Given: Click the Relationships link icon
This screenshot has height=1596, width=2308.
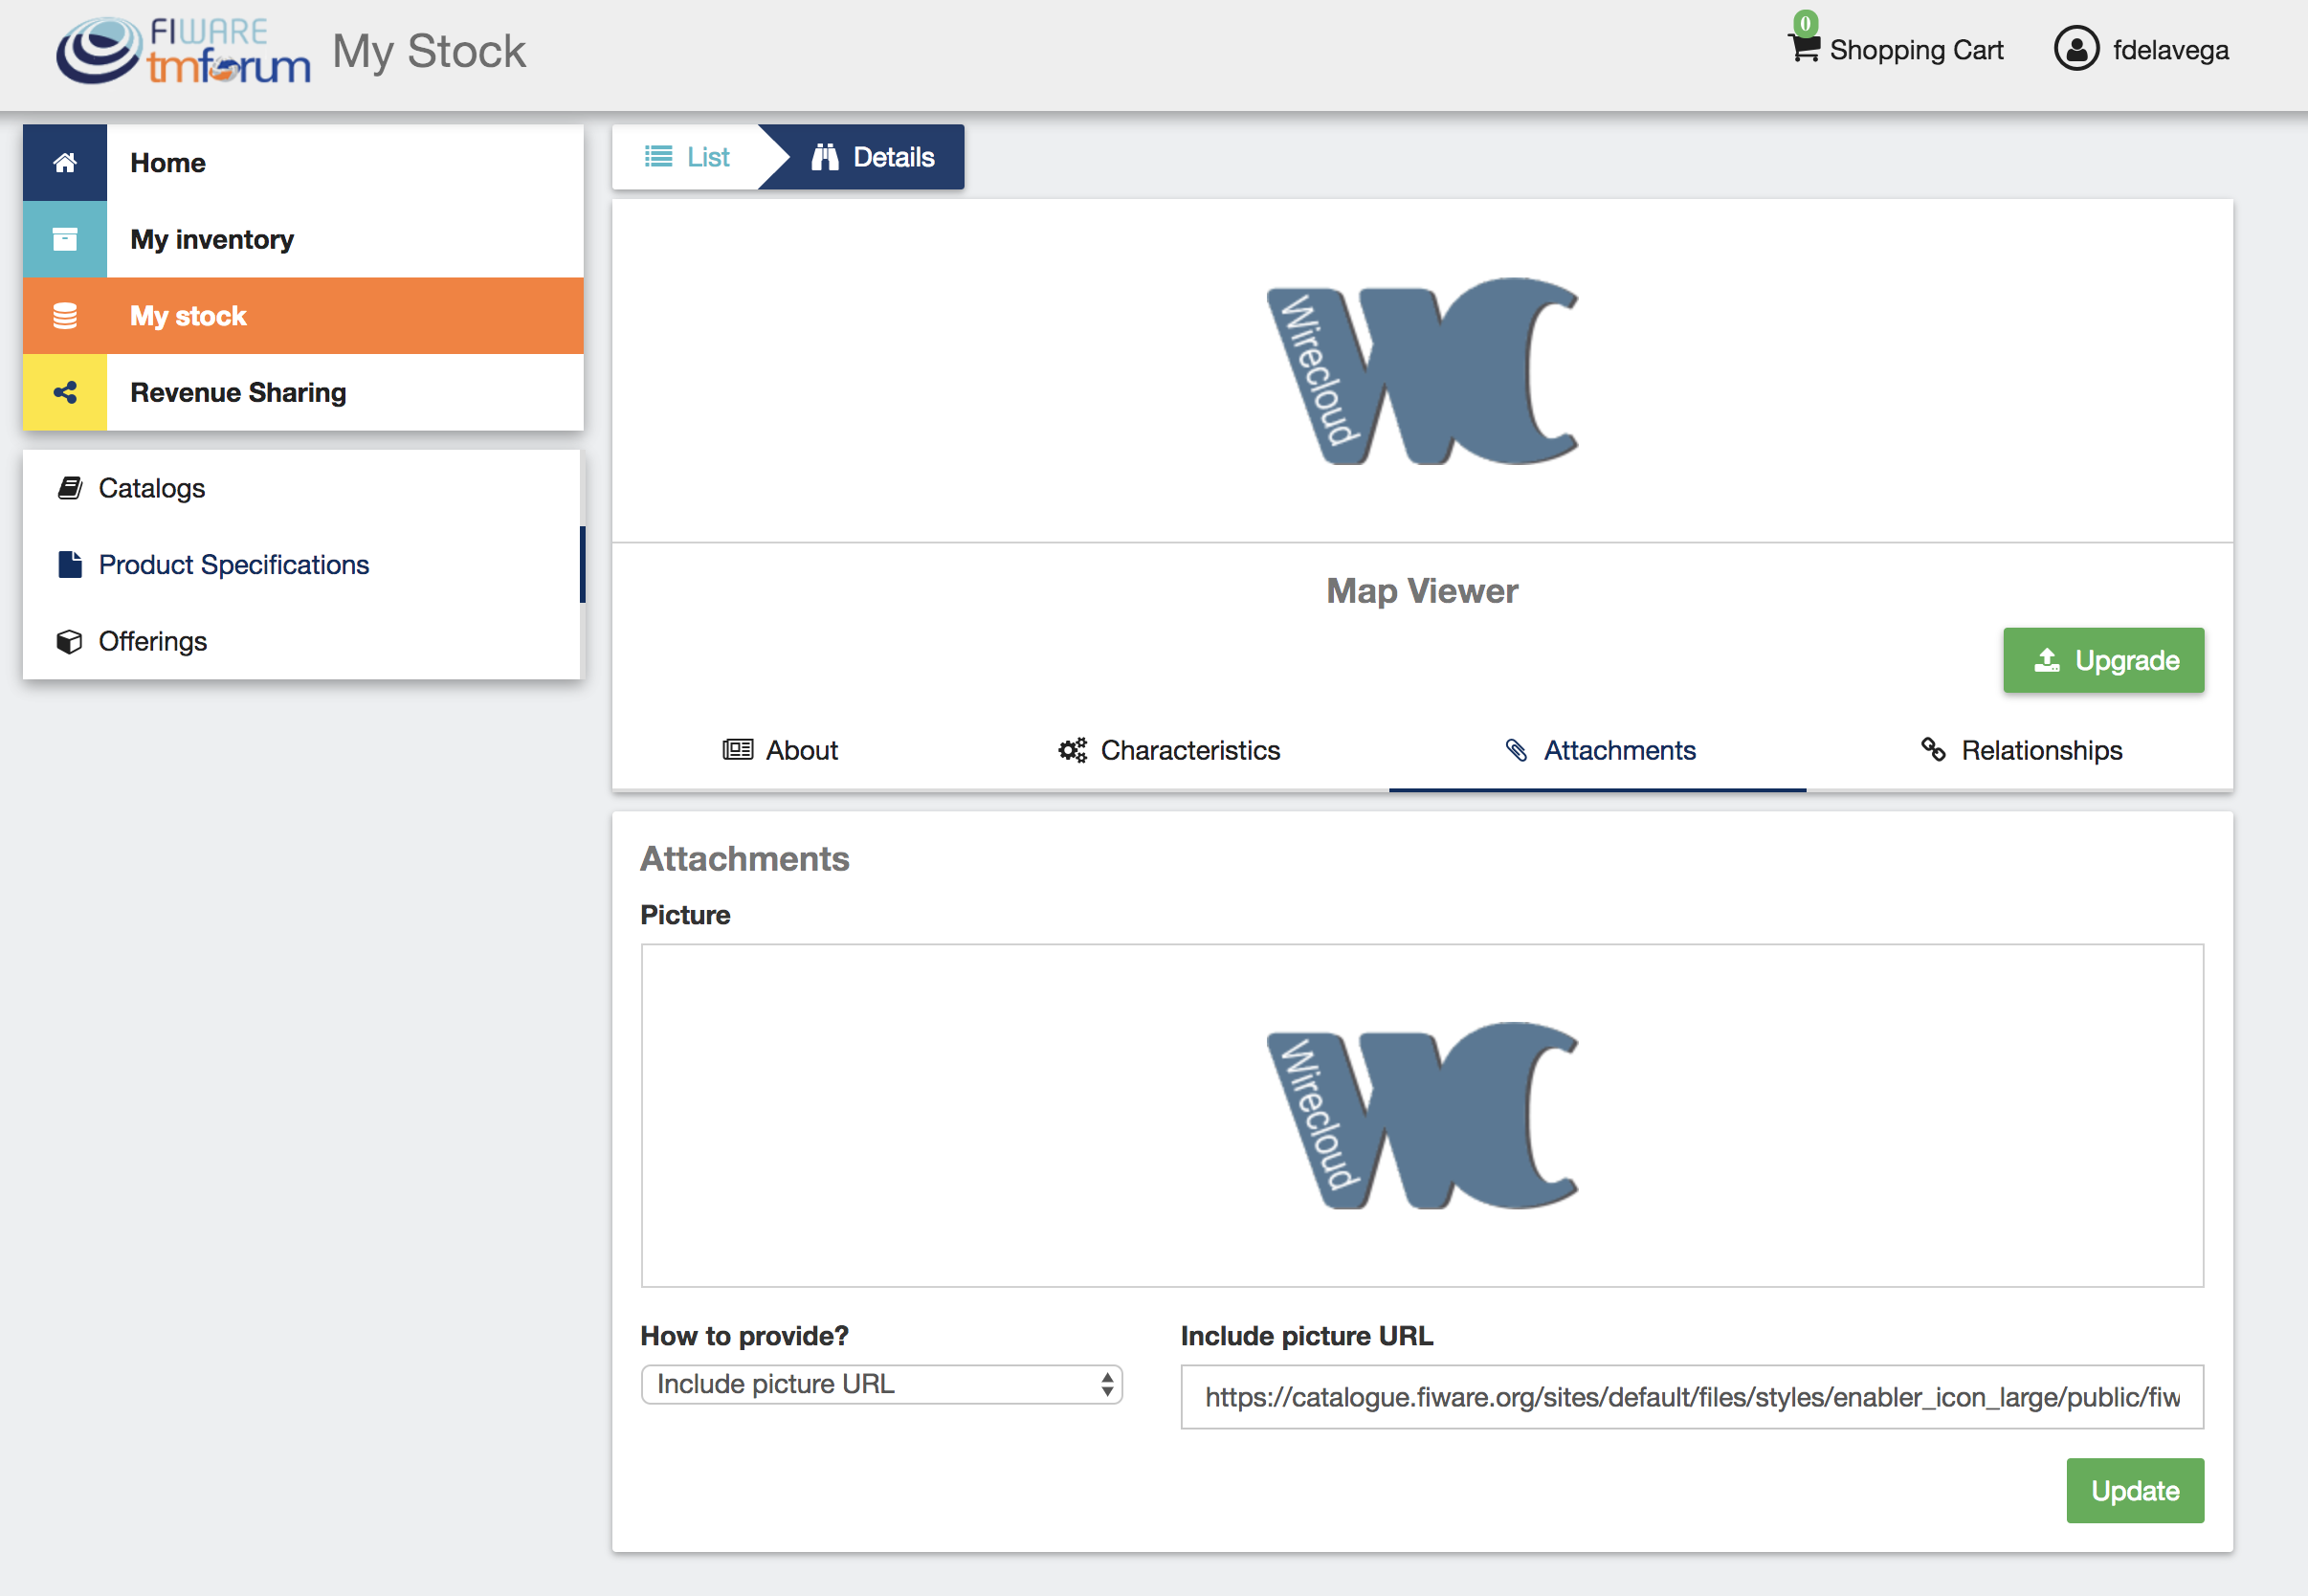Looking at the screenshot, I should [1933, 750].
